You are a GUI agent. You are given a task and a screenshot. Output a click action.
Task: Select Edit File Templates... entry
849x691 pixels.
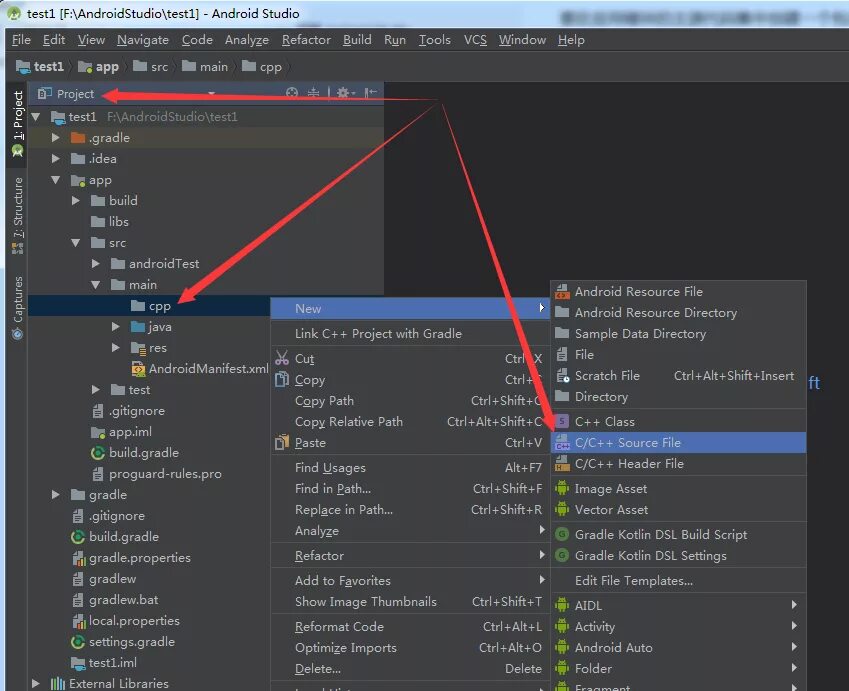pyautogui.click(x=679, y=581)
